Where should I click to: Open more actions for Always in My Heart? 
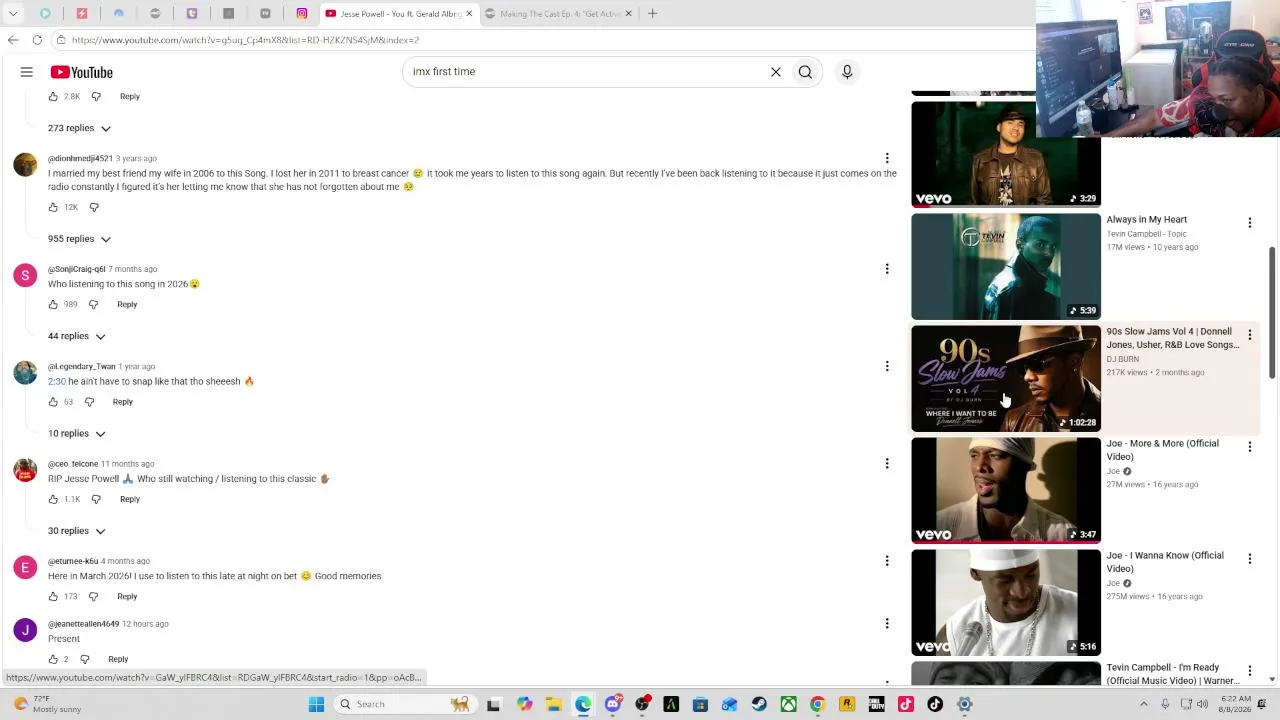click(1249, 223)
